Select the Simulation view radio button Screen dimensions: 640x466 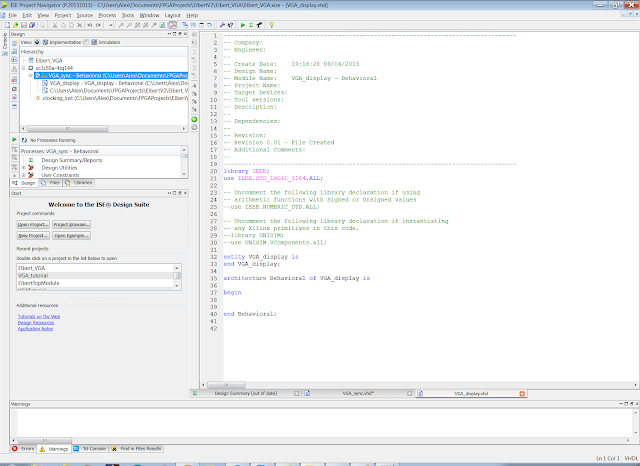pos(86,42)
